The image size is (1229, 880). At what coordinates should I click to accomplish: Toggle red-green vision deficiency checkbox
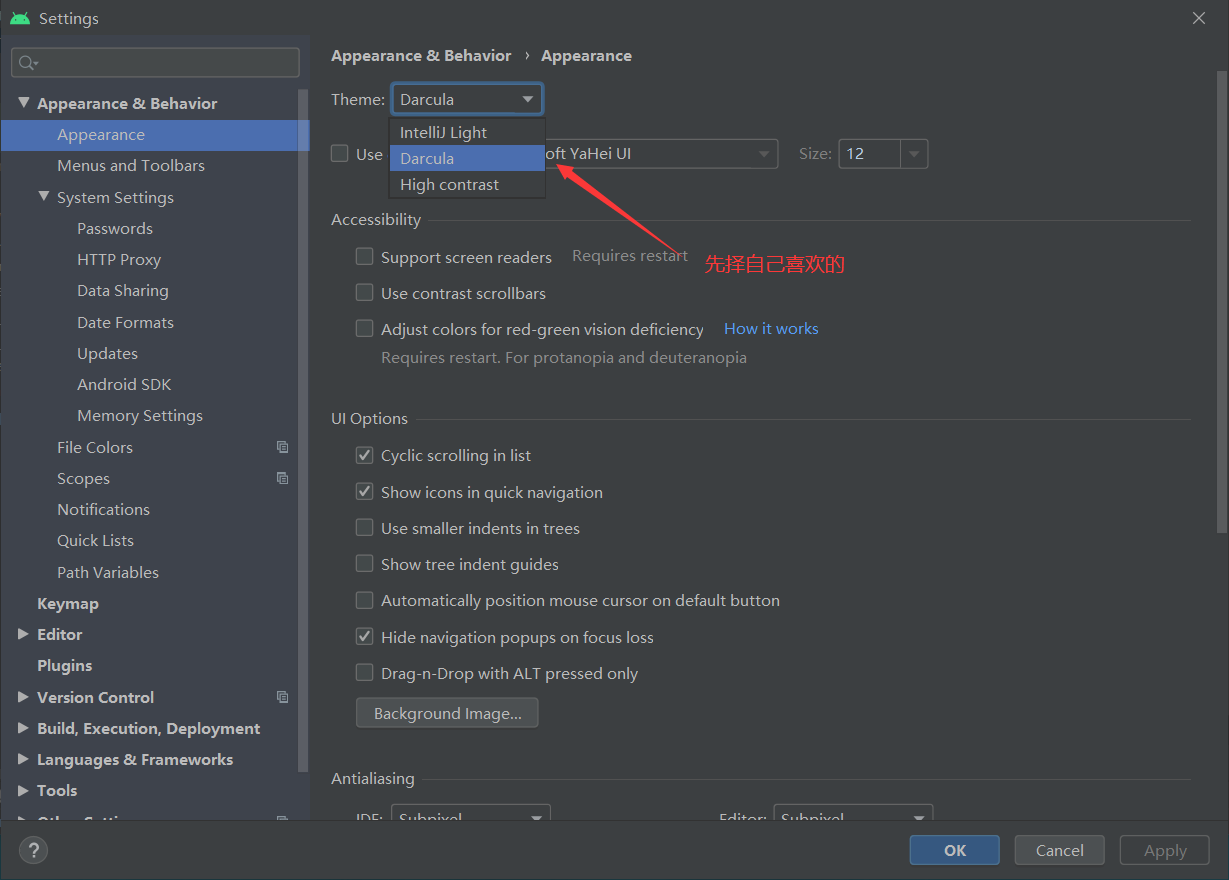coord(365,329)
